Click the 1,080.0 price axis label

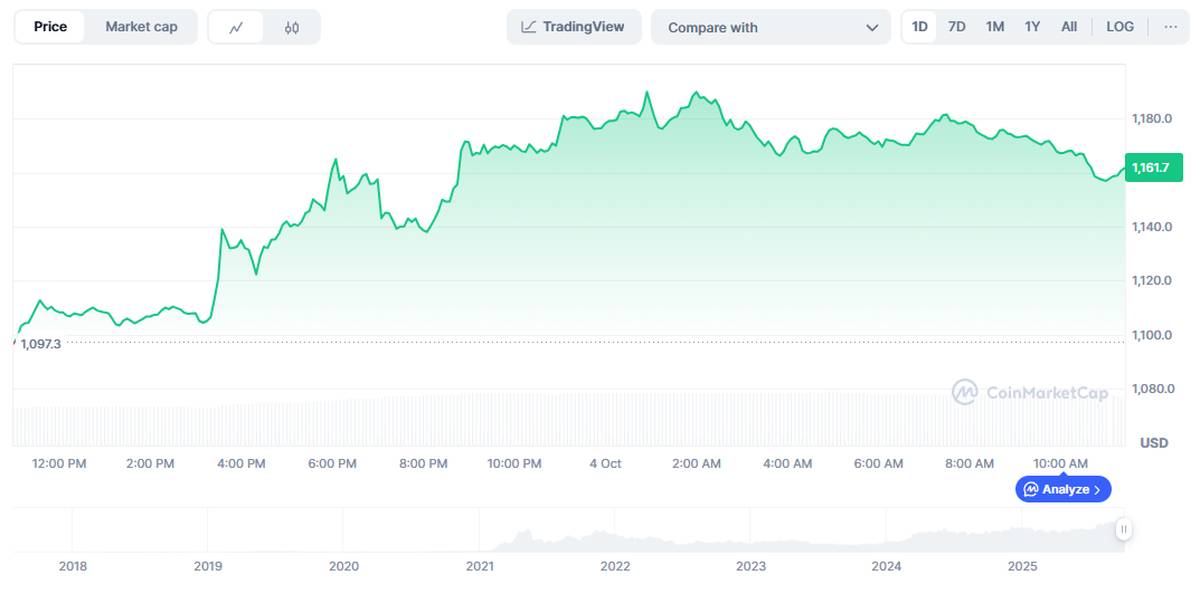pyautogui.click(x=1152, y=388)
